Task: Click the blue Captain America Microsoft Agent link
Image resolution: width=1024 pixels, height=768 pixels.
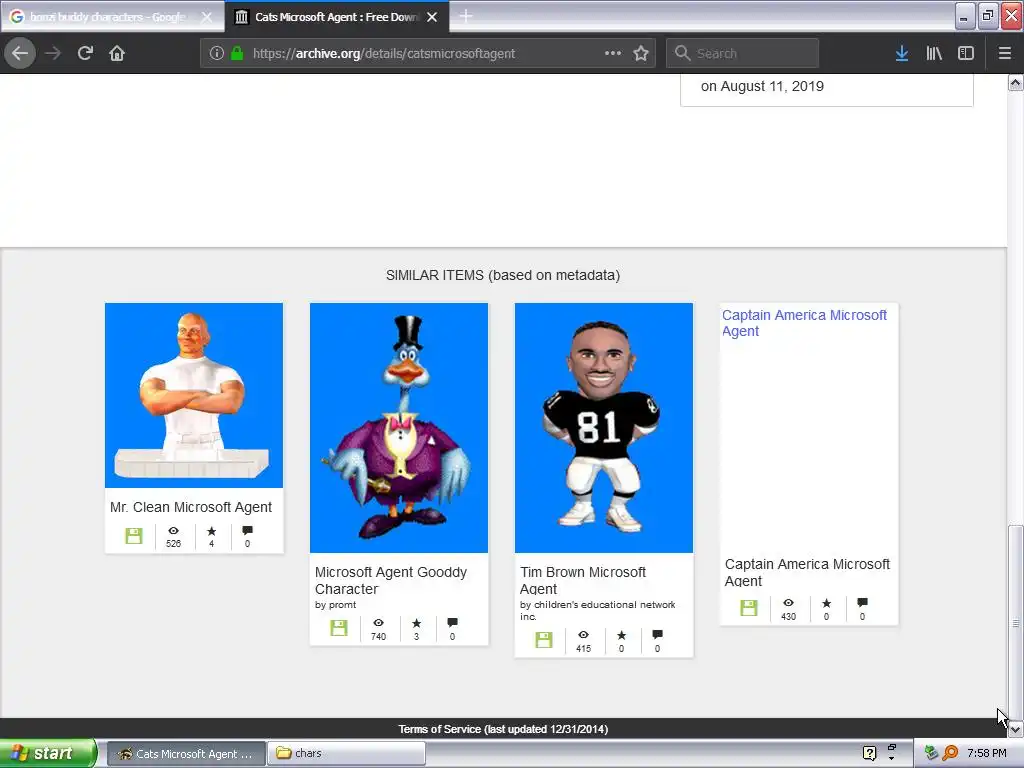Action: [x=804, y=323]
